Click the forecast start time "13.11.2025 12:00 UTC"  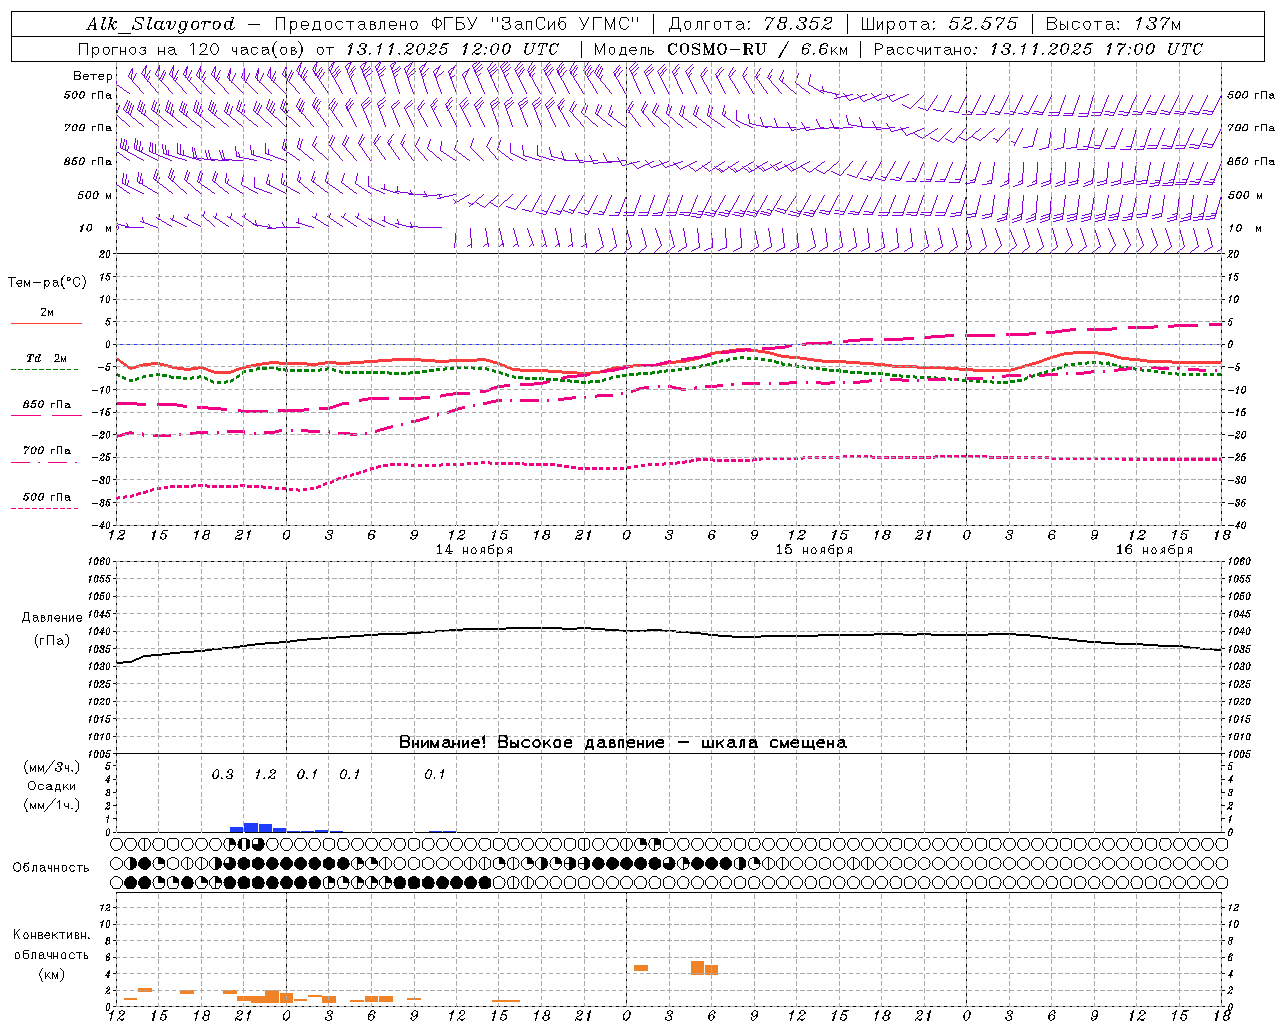tap(452, 49)
